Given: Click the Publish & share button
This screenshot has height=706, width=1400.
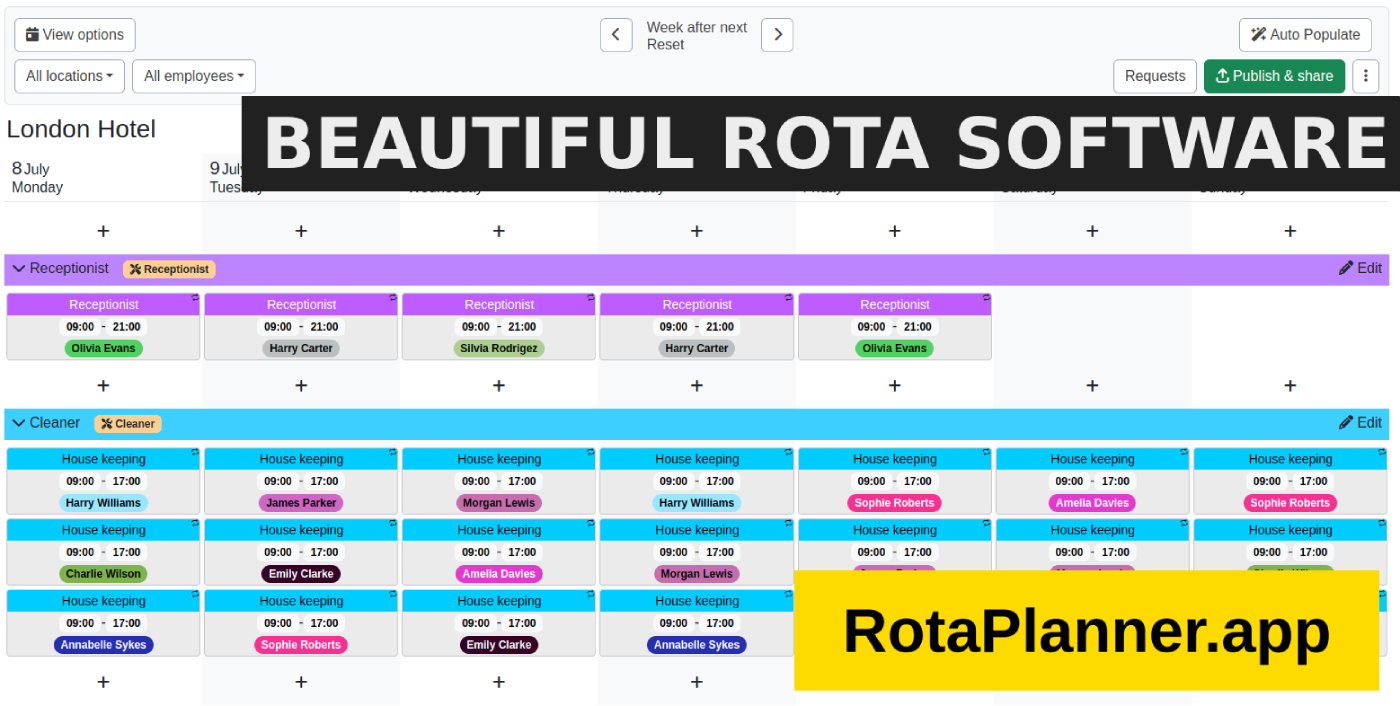Looking at the screenshot, I should coord(1274,76).
